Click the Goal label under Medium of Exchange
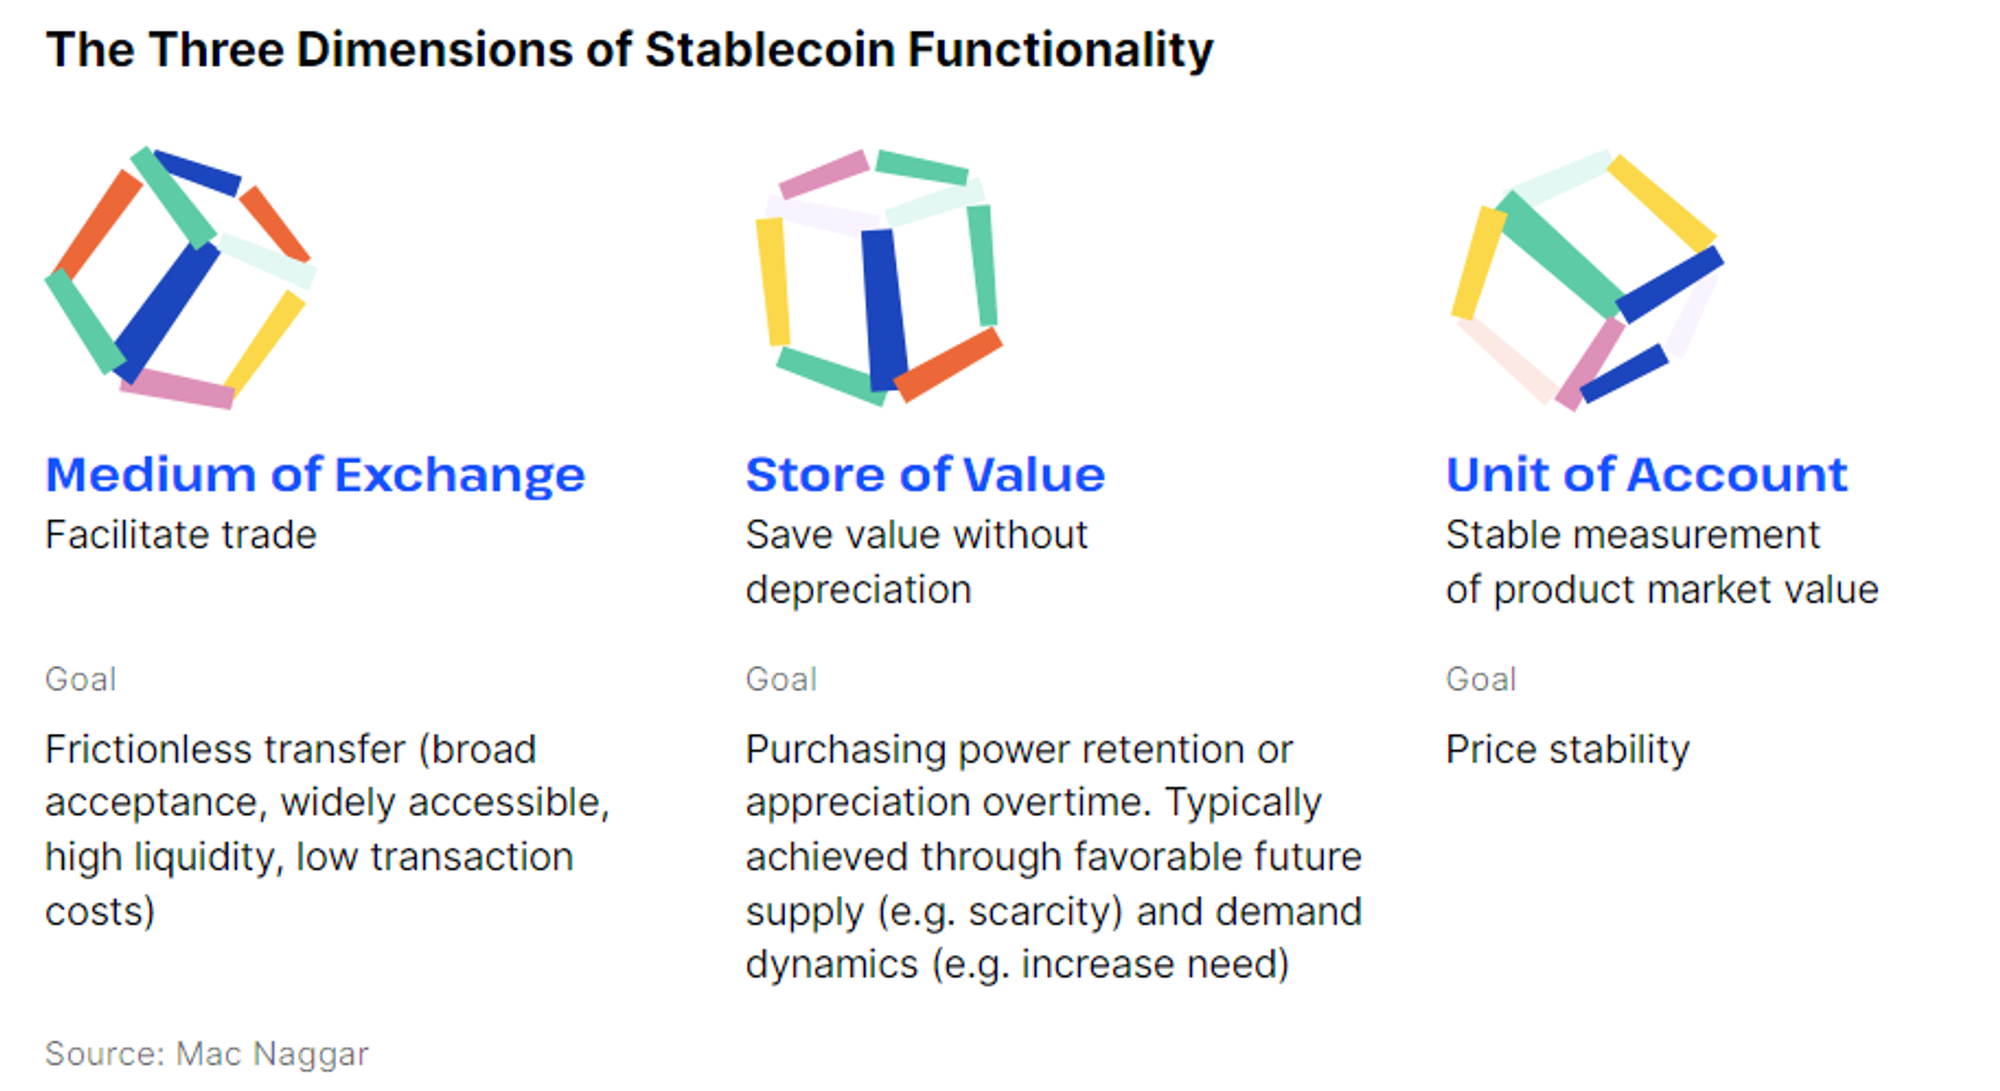Image resolution: width=2000 pixels, height=1091 pixels. click(81, 679)
